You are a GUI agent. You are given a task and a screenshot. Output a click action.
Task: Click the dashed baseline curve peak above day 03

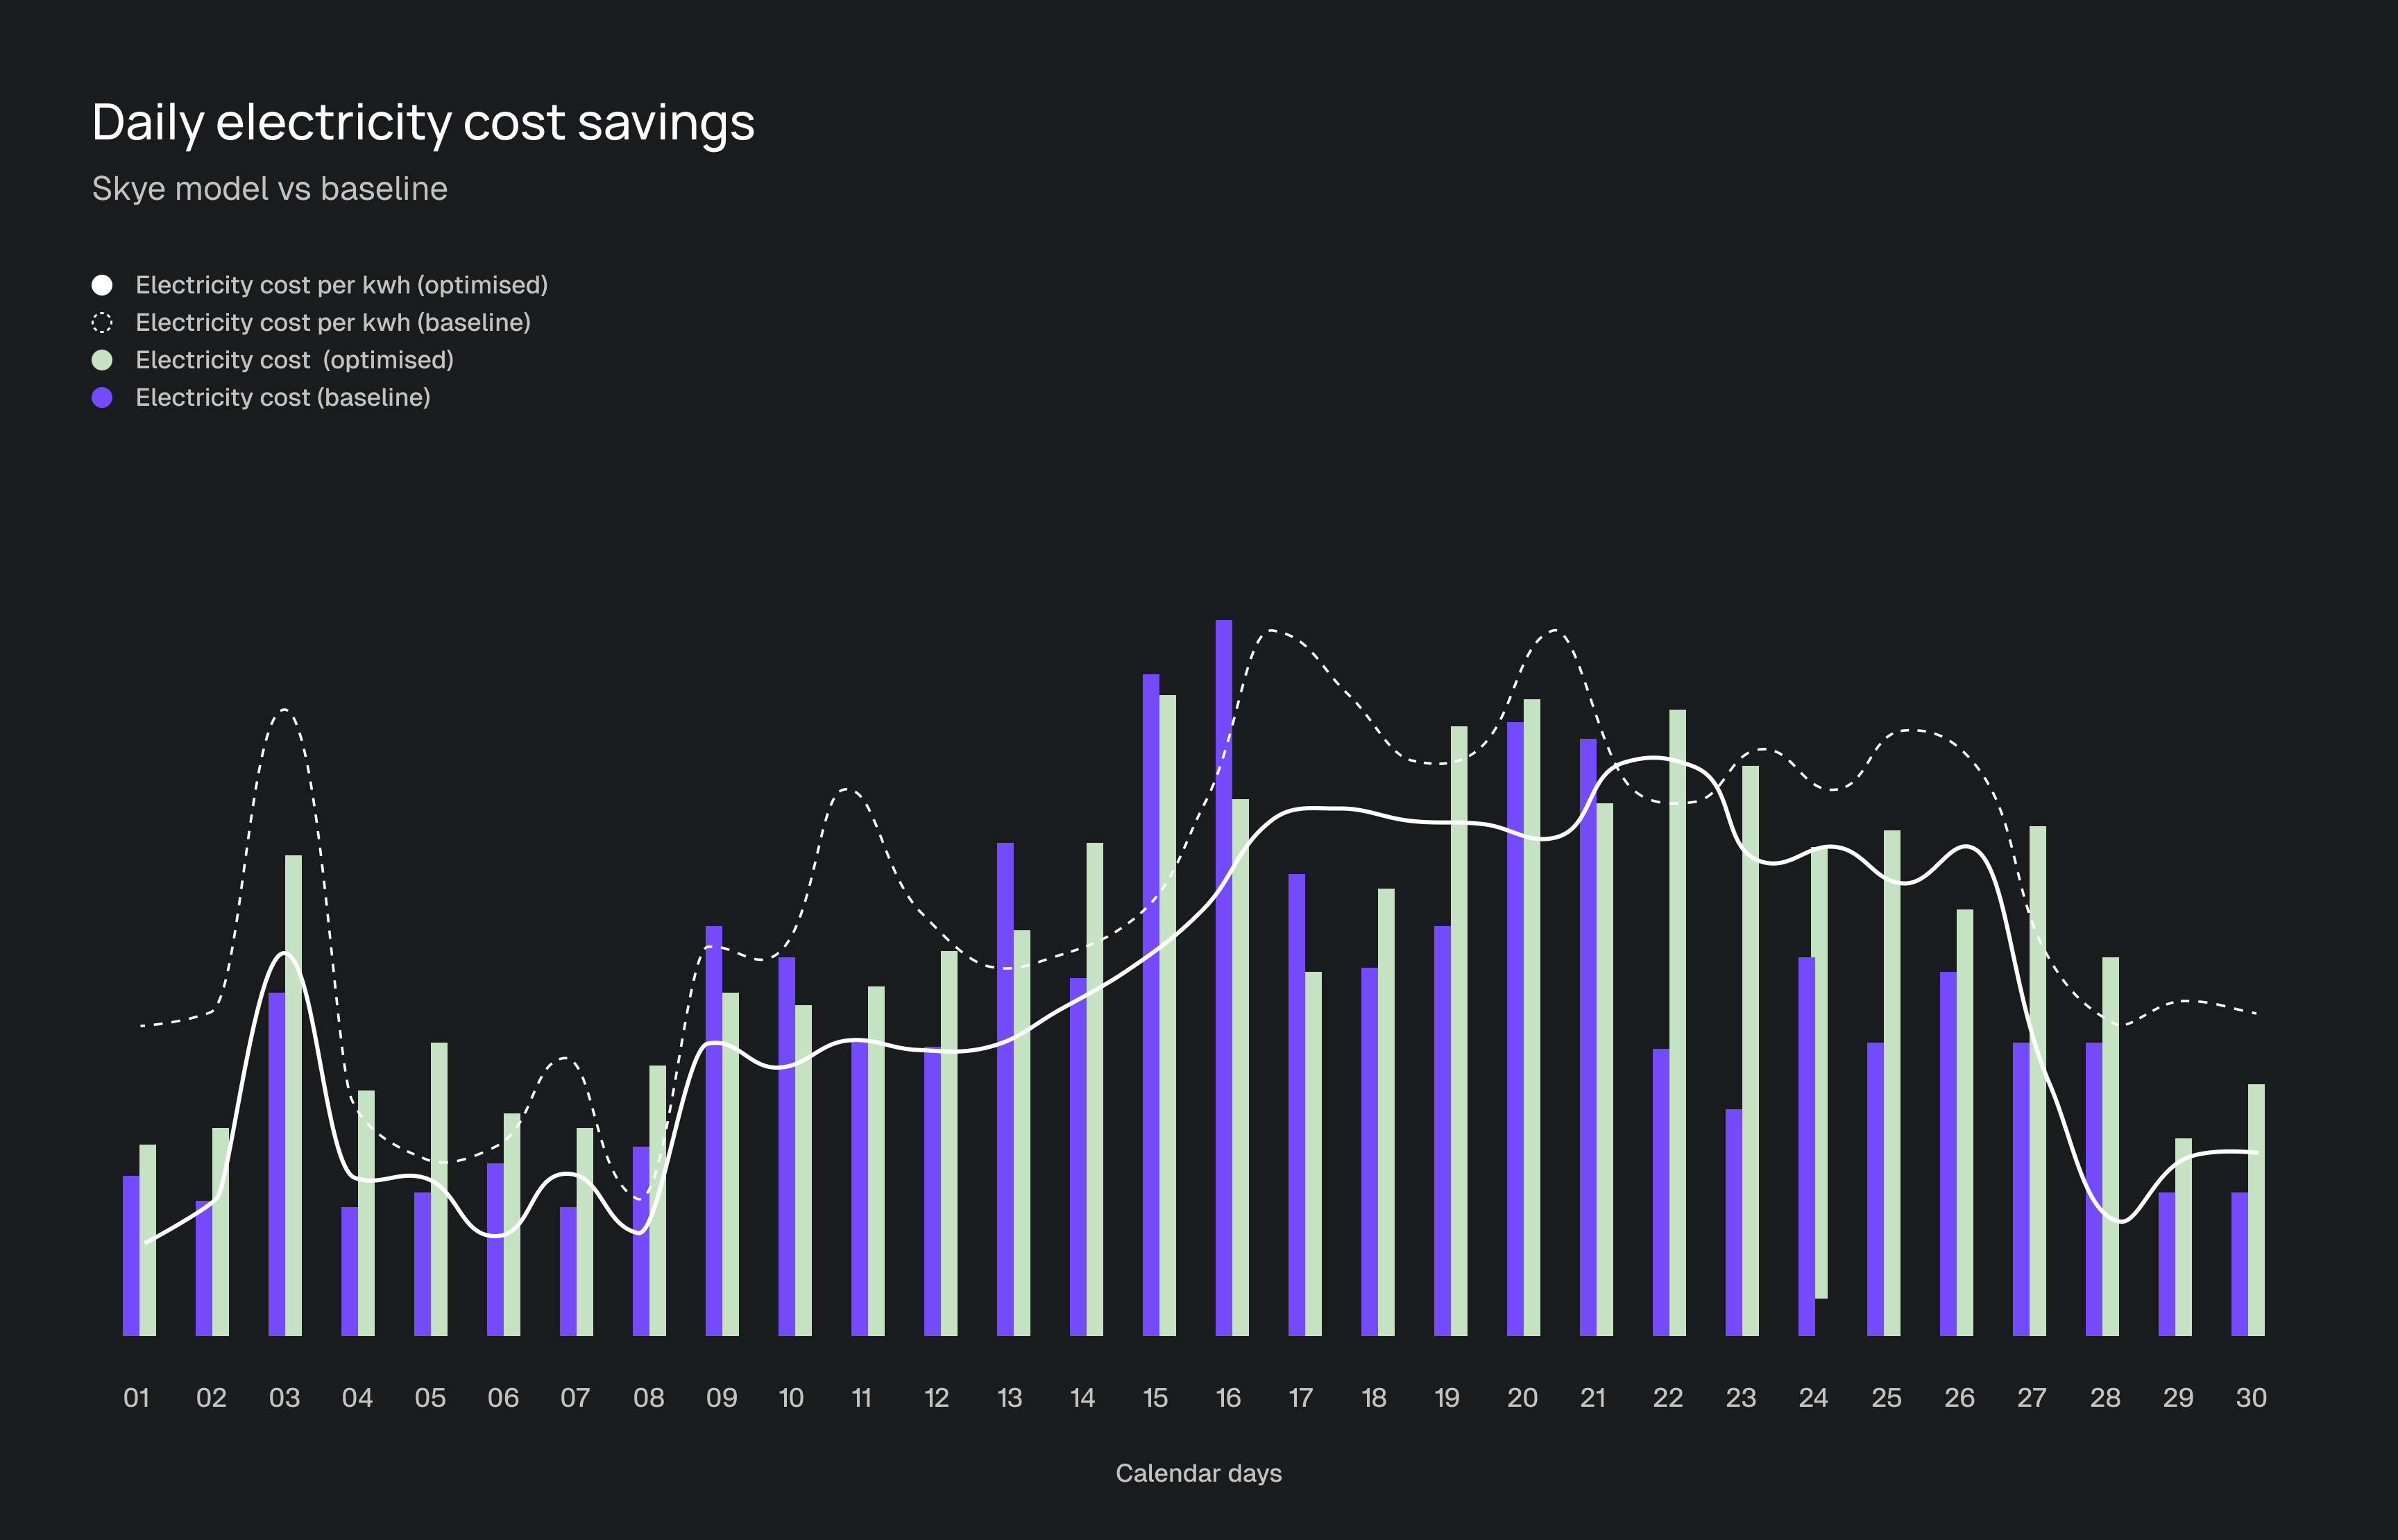click(285, 710)
